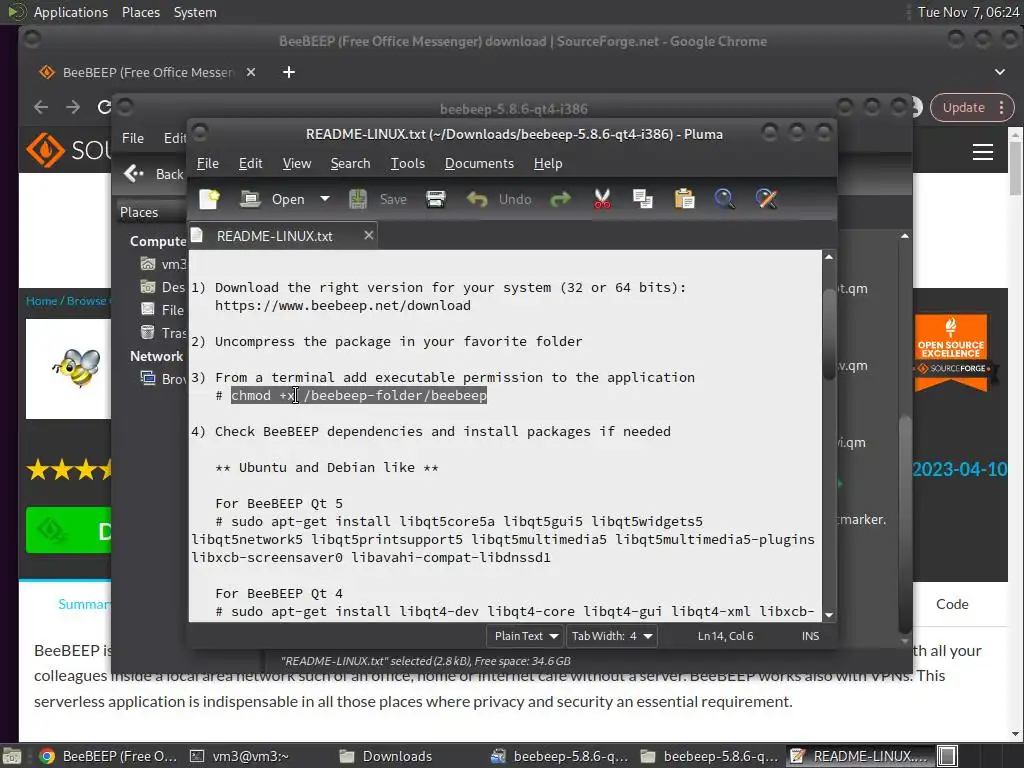Open Find using the magnifier icon
Screen dimensions: 1024x768
[724, 199]
